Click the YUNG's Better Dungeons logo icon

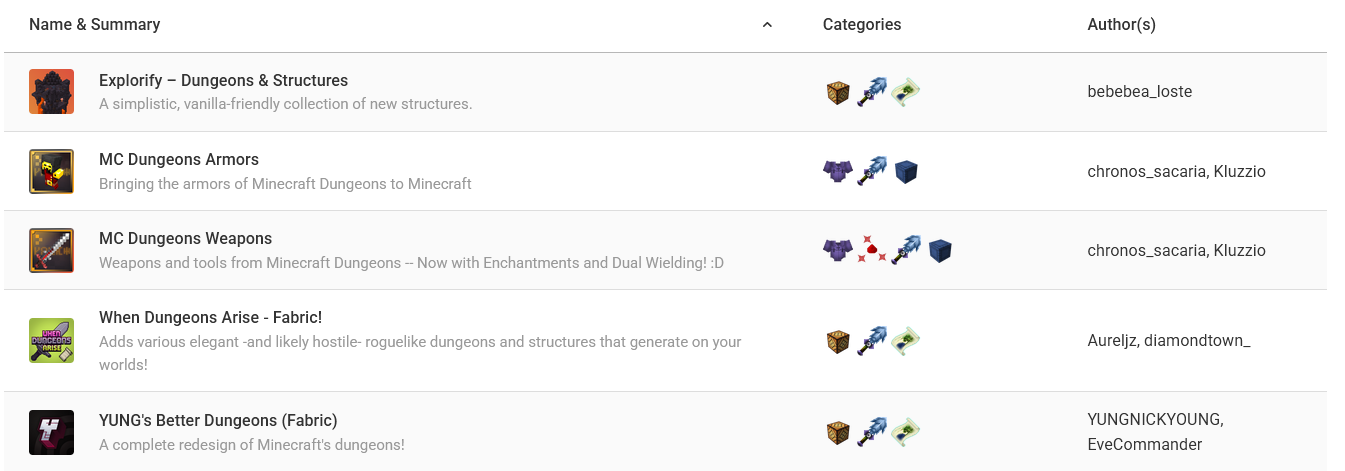pyautogui.click(x=51, y=432)
